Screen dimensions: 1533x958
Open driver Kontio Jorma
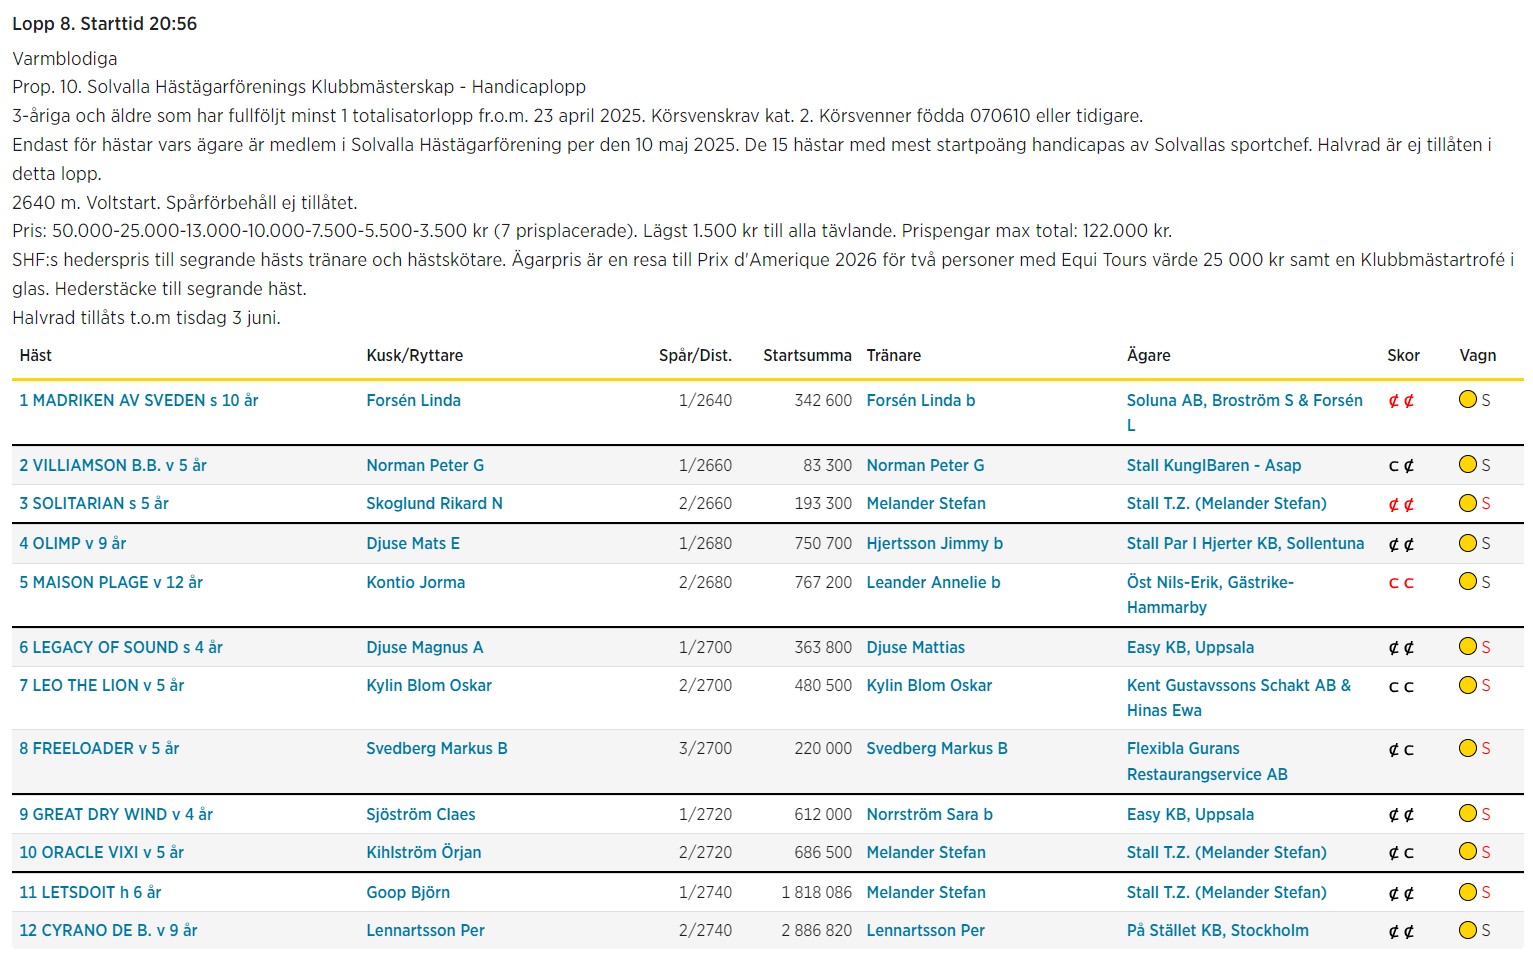point(415,582)
